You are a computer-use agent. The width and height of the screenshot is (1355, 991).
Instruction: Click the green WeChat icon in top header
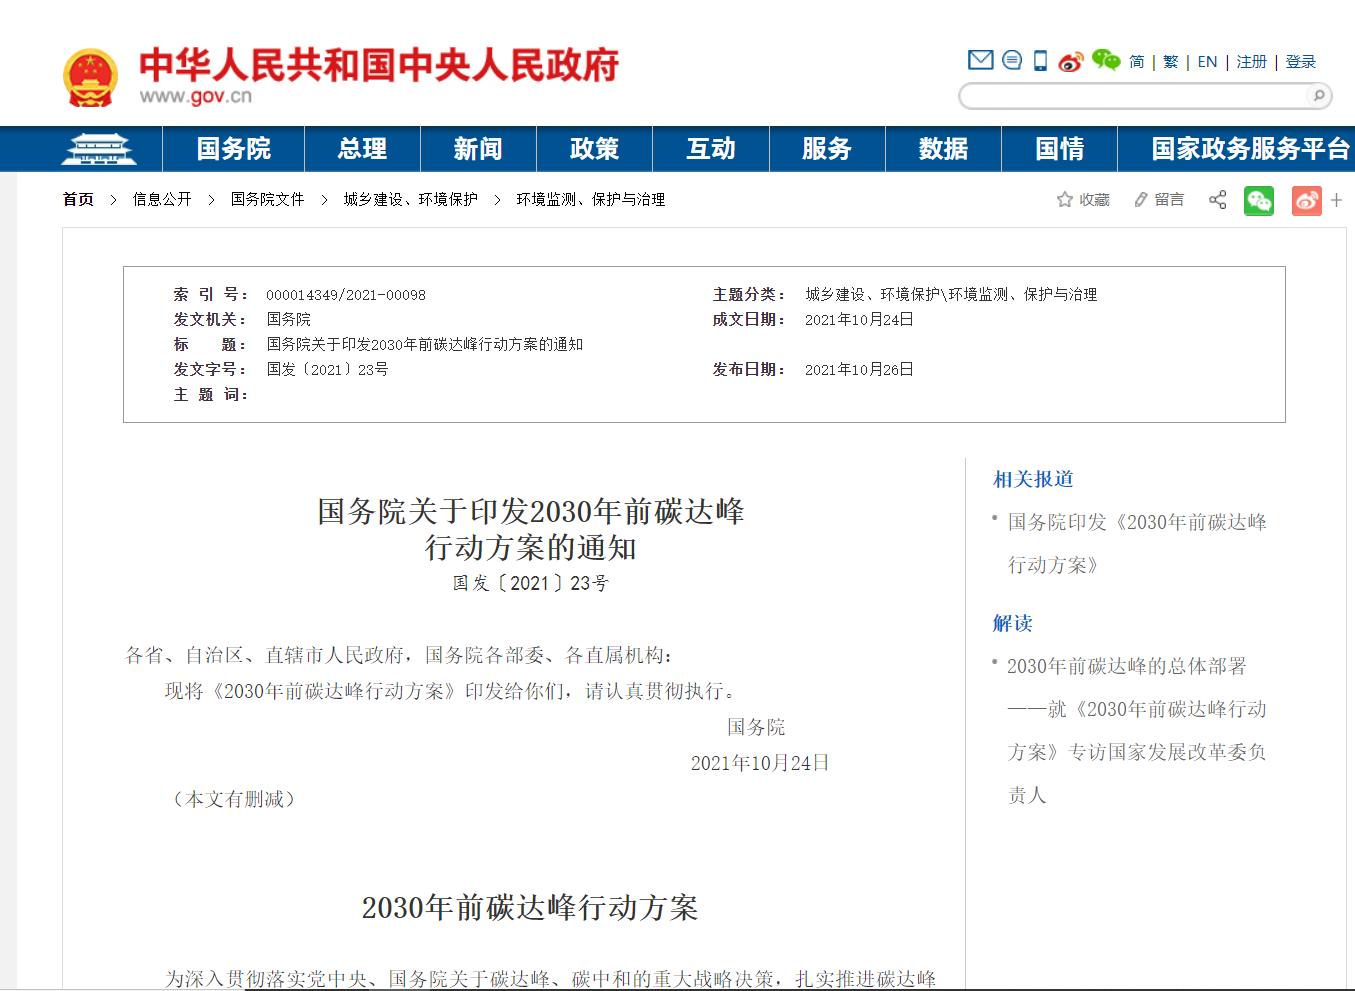pos(1105,61)
